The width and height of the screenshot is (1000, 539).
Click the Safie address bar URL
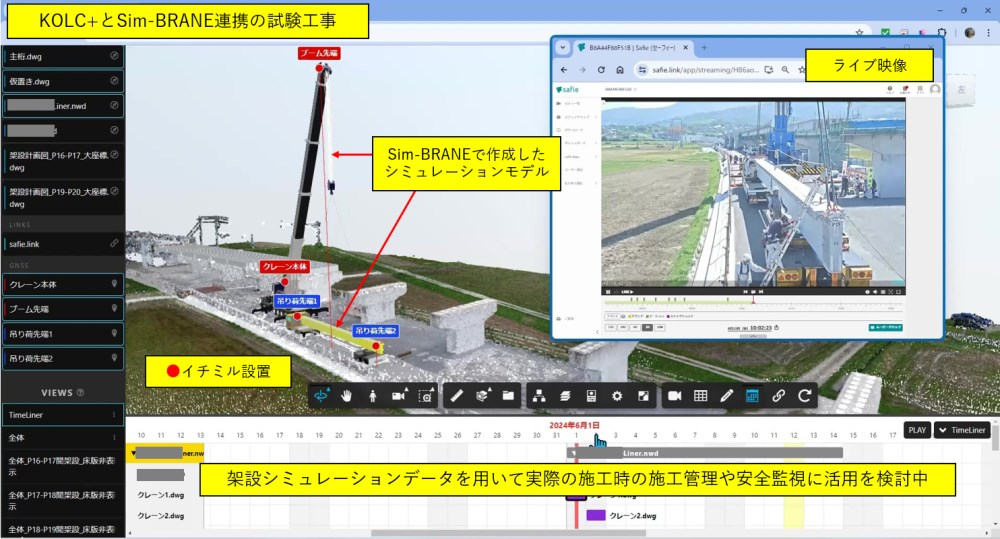click(705, 70)
